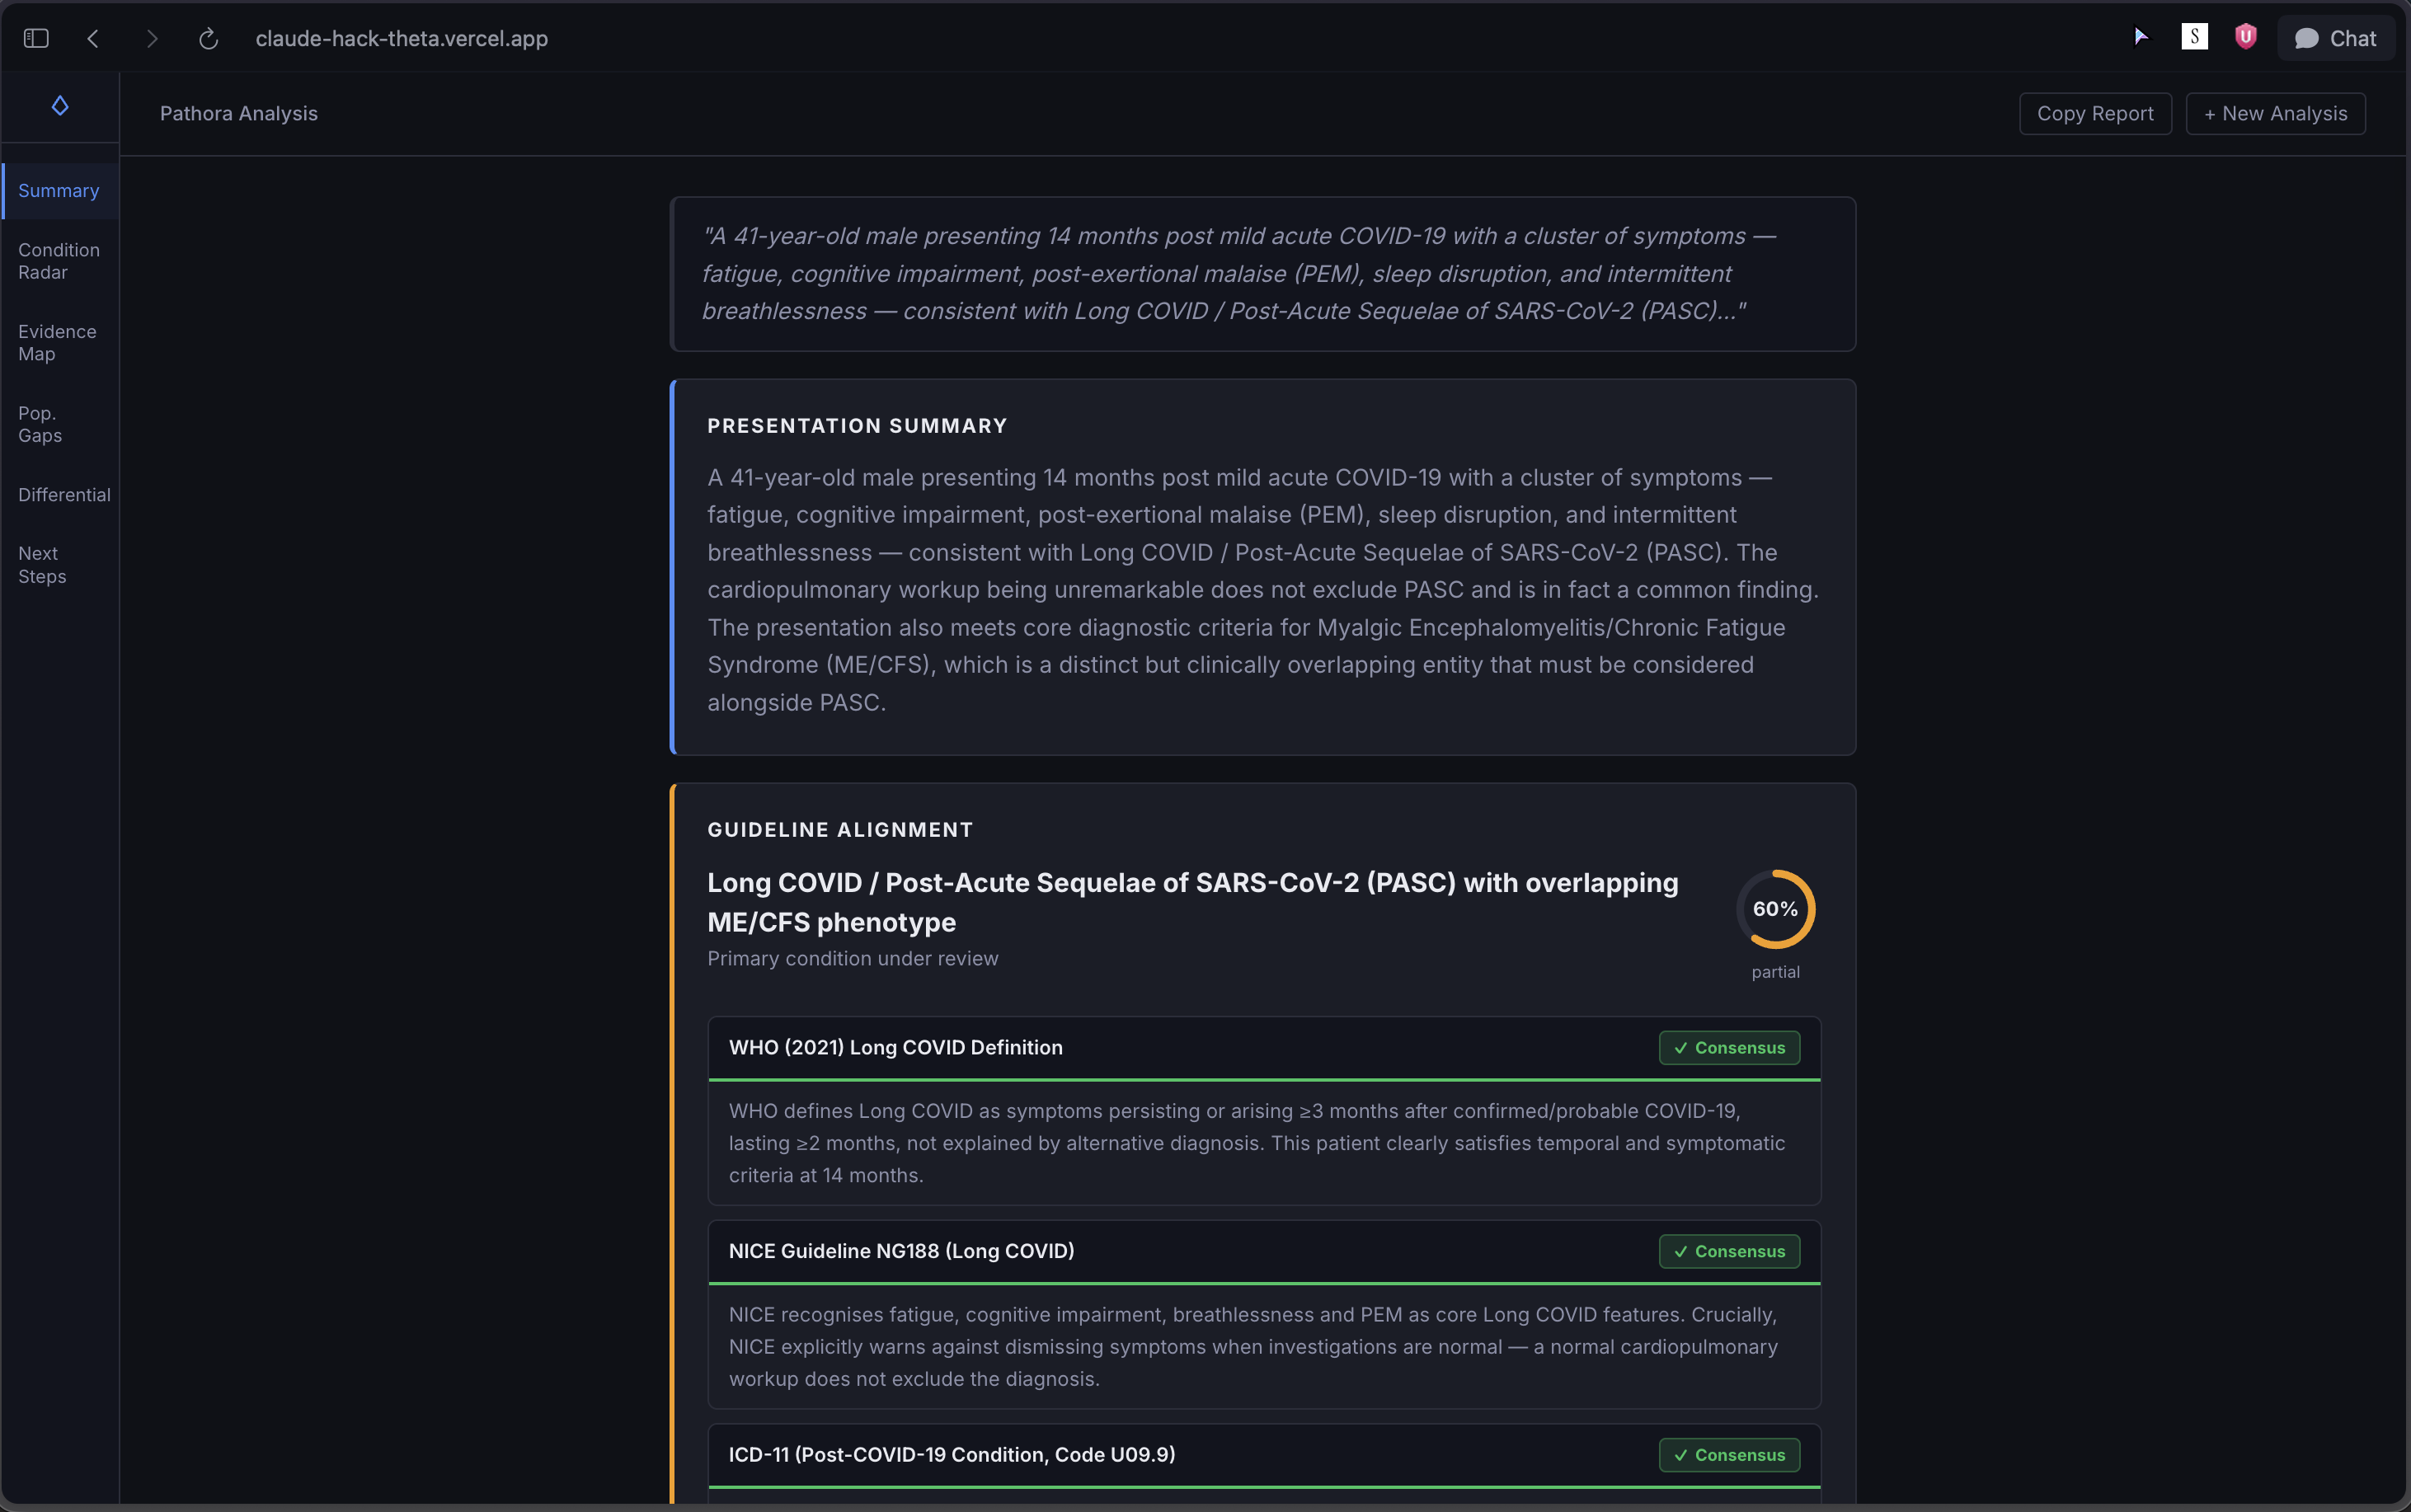The height and width of the screenshot is (1512, 2411).
Task: Switch to Differential section
Action: pyautogui.click(x=64, y=495)
